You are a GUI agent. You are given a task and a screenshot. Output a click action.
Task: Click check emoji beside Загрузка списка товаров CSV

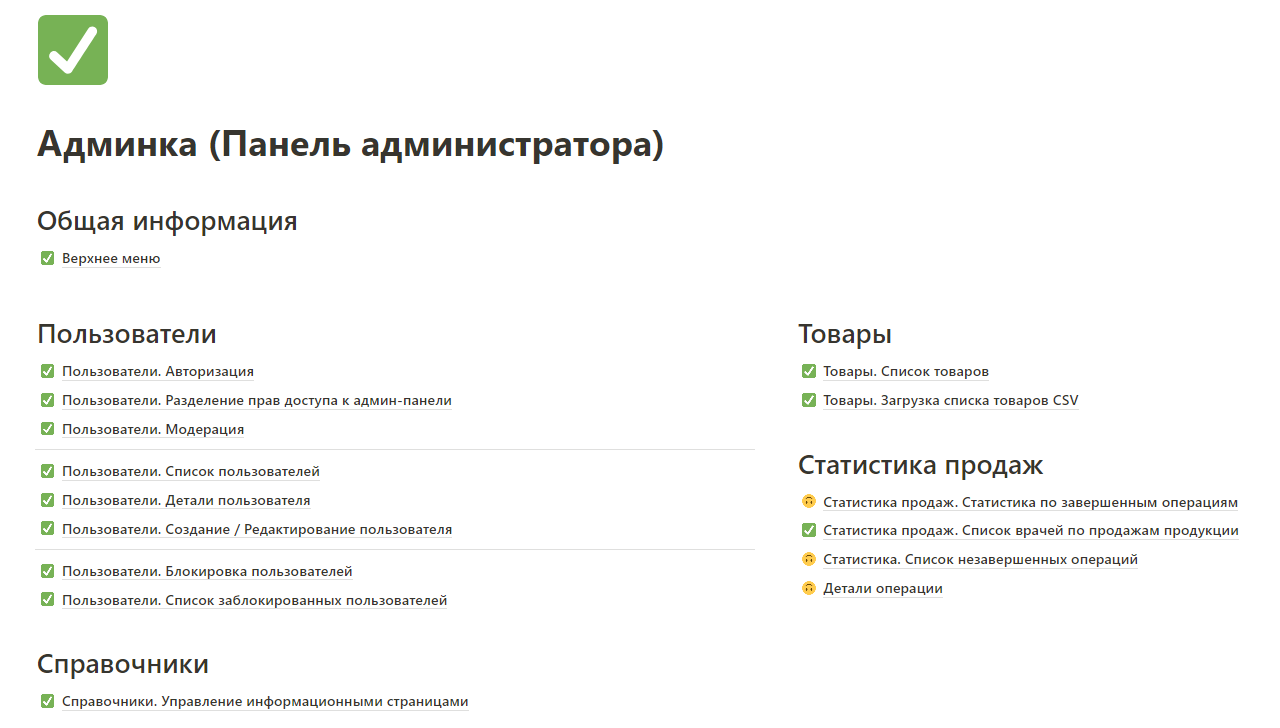(x=809, y=400)
